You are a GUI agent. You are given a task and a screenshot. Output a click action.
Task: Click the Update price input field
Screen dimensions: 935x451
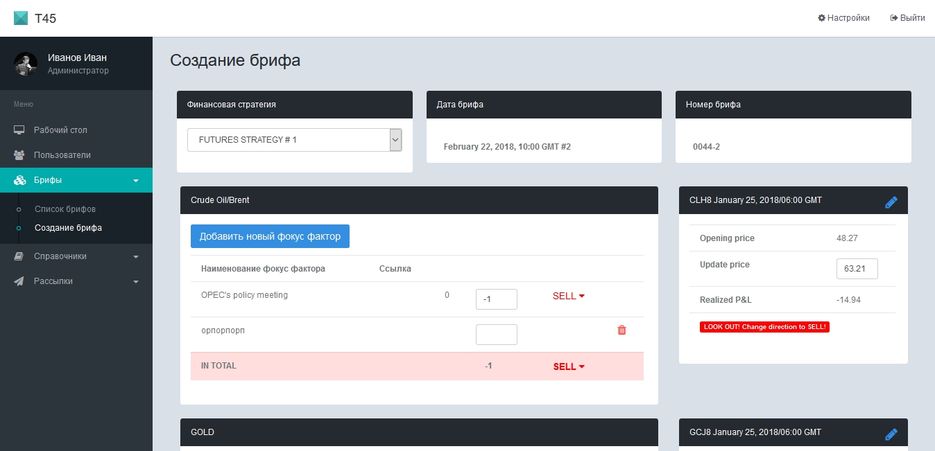857,268
